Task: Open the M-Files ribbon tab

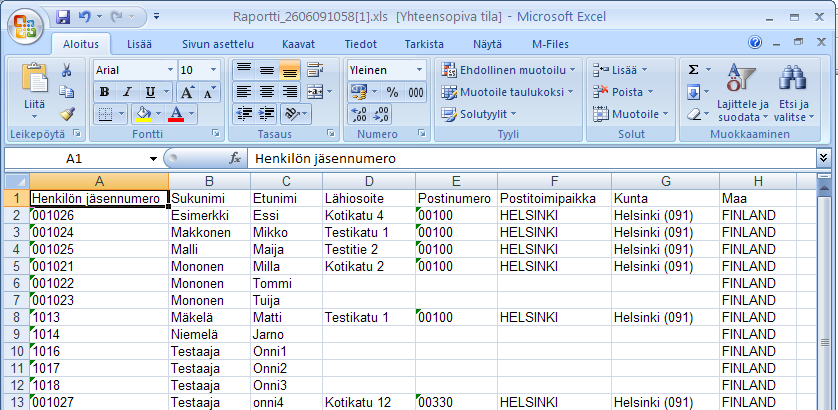Action: coord(550,44)
